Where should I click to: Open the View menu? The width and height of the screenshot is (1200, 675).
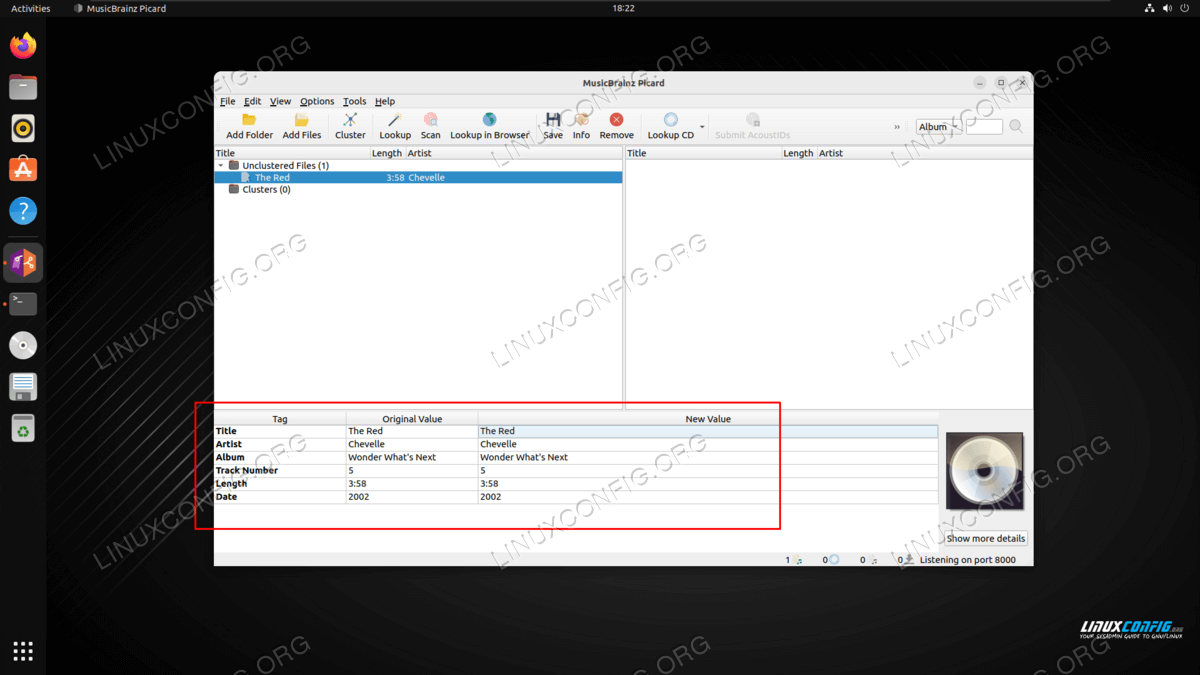280,101
